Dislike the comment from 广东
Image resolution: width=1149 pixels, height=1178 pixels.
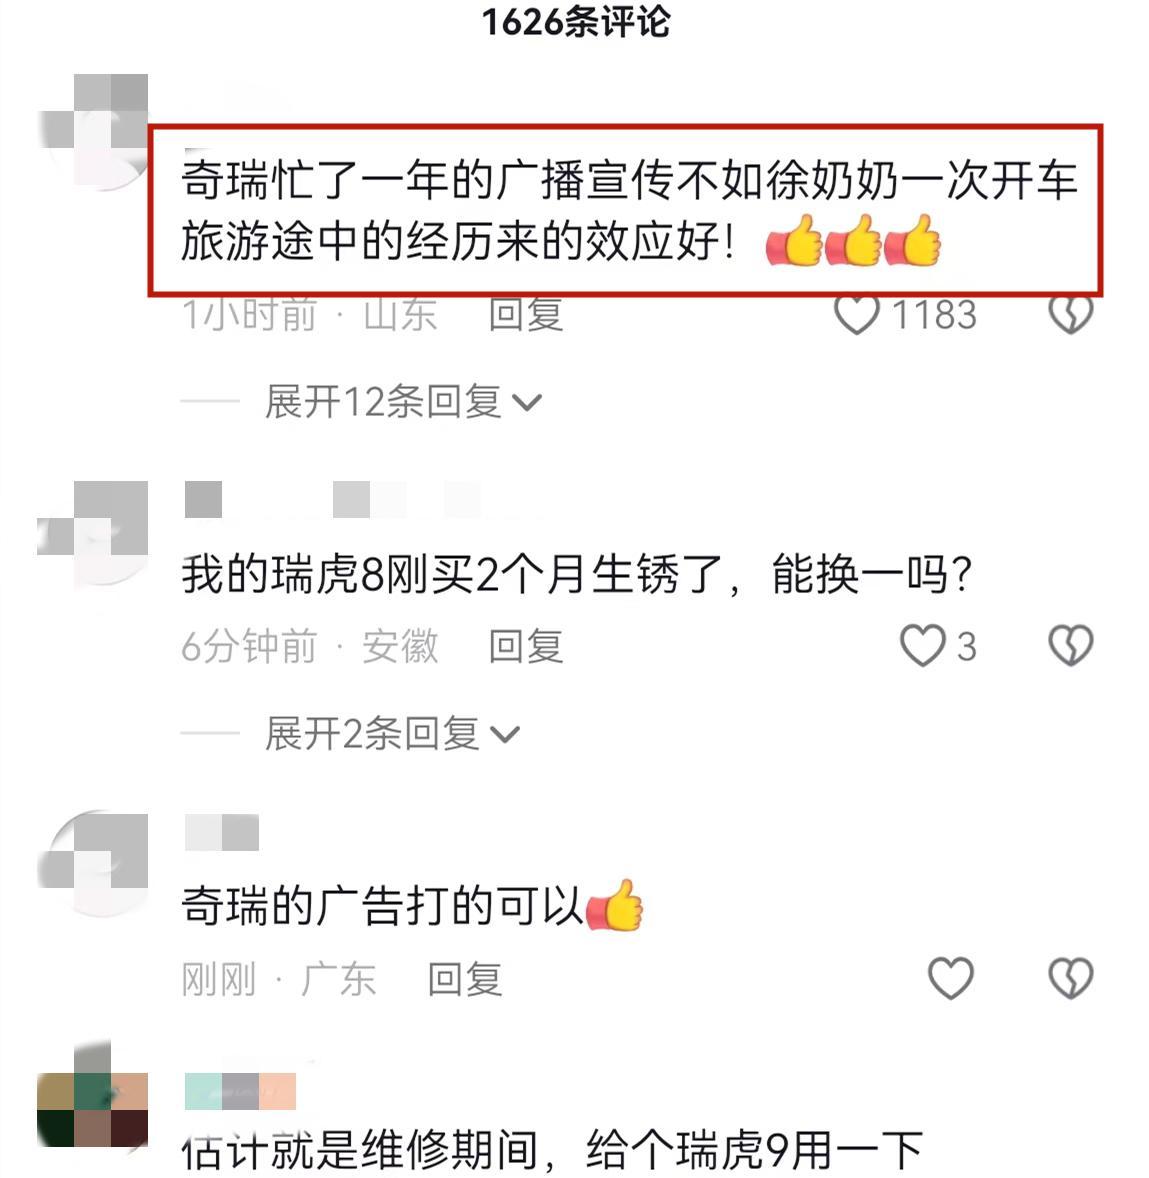(1071, 978)
